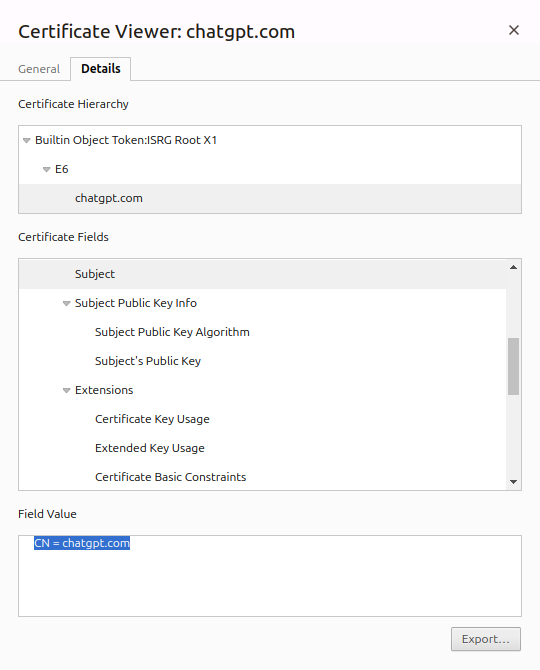Viewport: 540px width, 670px height.
Task: Click the Export... button
Action: click(486, 639)
